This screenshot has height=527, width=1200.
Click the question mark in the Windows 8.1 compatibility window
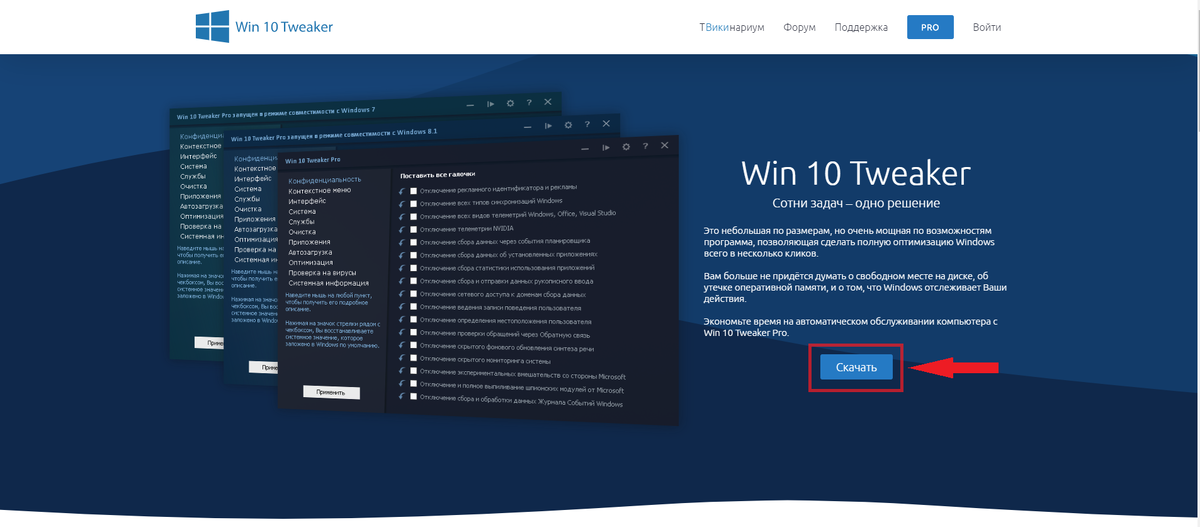pos(587,125)
